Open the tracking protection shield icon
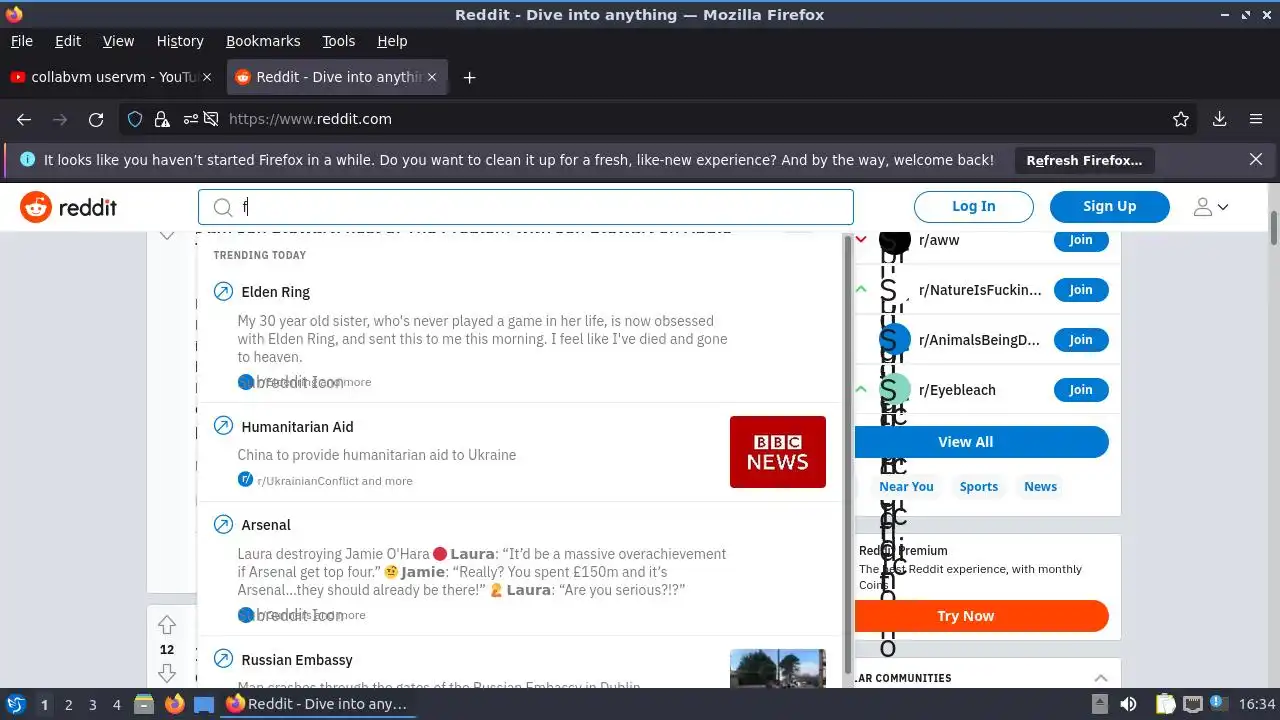 coord(135,119)
